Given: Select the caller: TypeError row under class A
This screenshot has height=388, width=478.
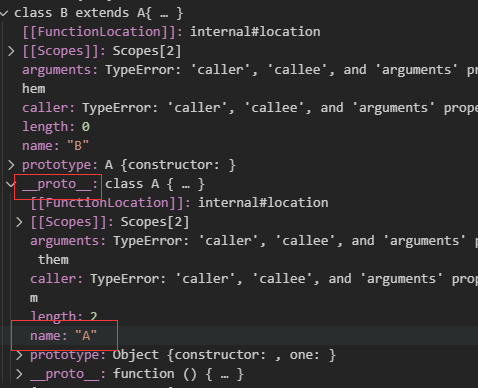Looking at the screenshot, I should click(239, 288).
